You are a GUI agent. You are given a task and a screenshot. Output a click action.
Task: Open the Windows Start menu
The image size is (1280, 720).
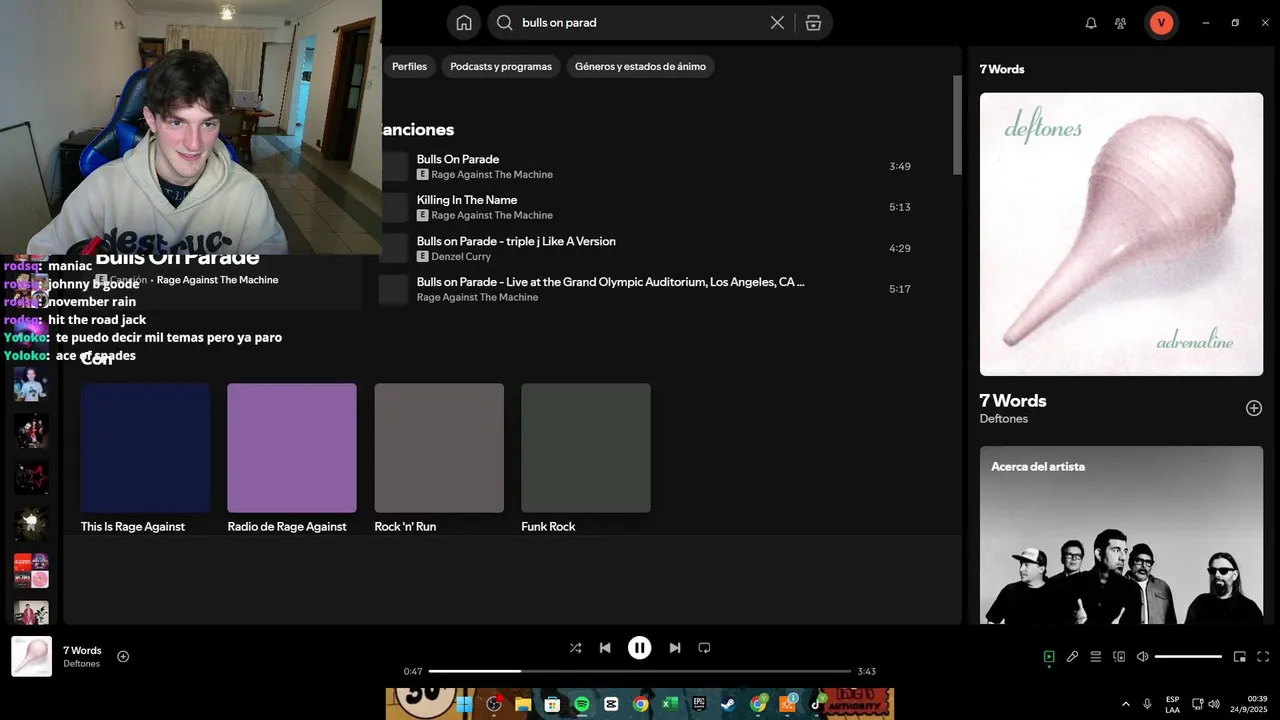tap(464, 704)
